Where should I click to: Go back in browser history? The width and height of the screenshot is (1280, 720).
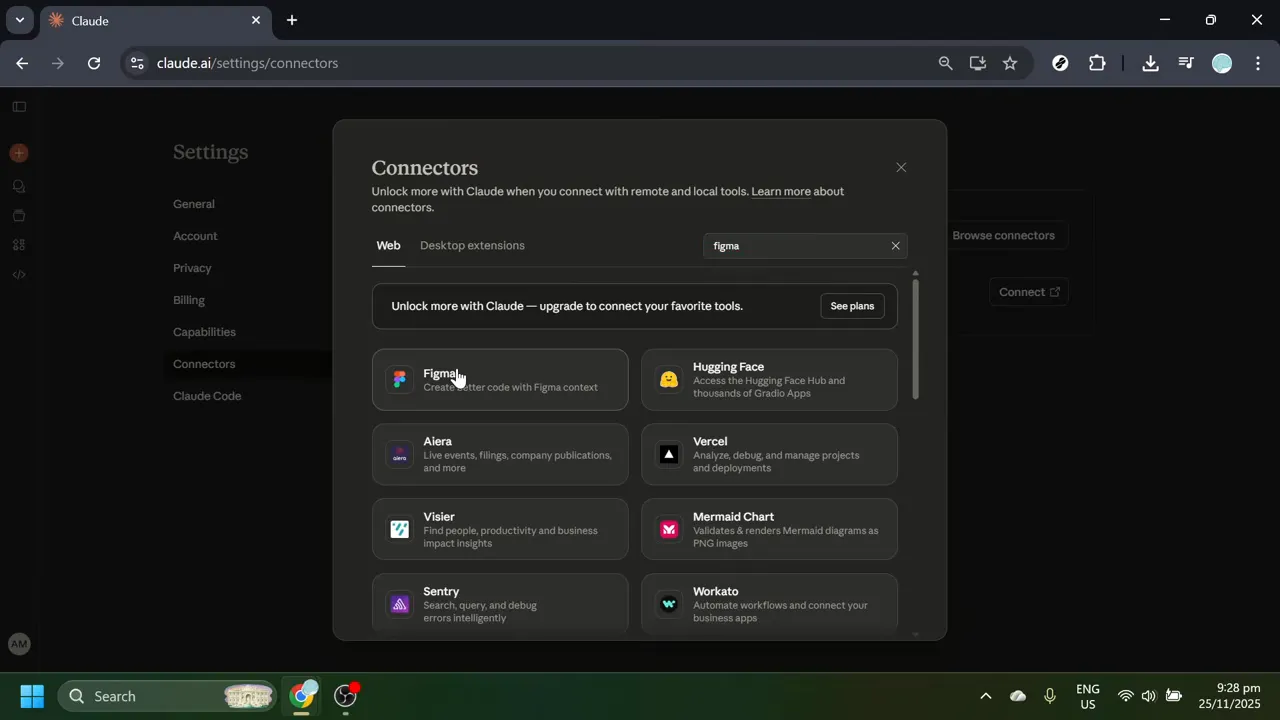pos(22,63)
